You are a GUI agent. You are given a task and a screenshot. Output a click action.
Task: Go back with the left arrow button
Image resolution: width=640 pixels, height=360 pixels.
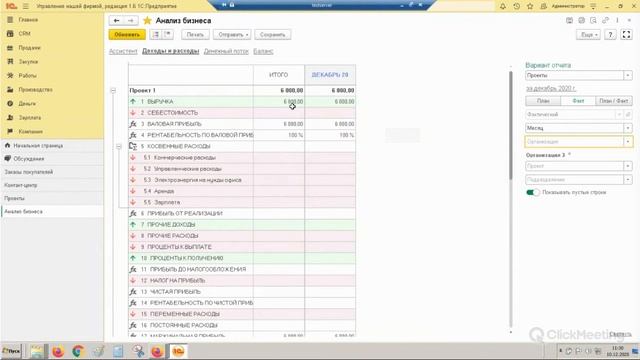[117, 20]
